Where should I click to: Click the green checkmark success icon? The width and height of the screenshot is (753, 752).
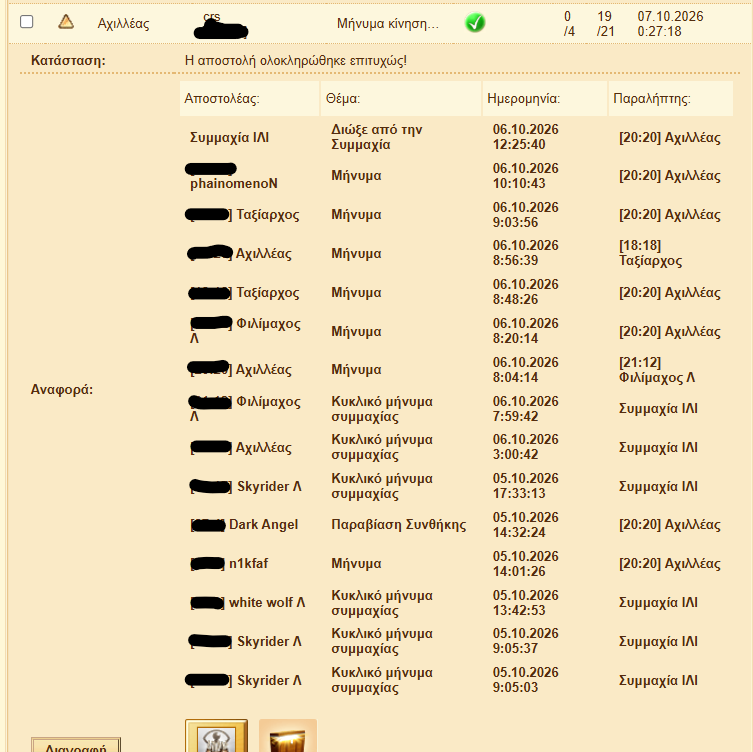[475, 23]
